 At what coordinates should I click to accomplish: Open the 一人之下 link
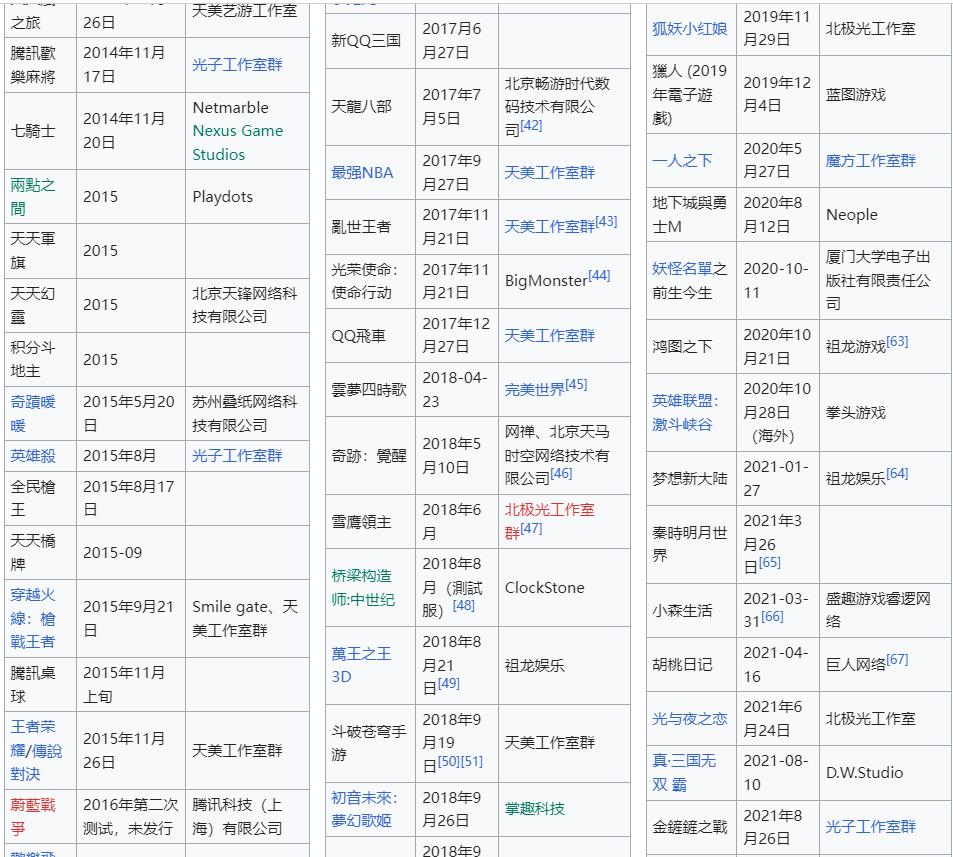point(682,160)
